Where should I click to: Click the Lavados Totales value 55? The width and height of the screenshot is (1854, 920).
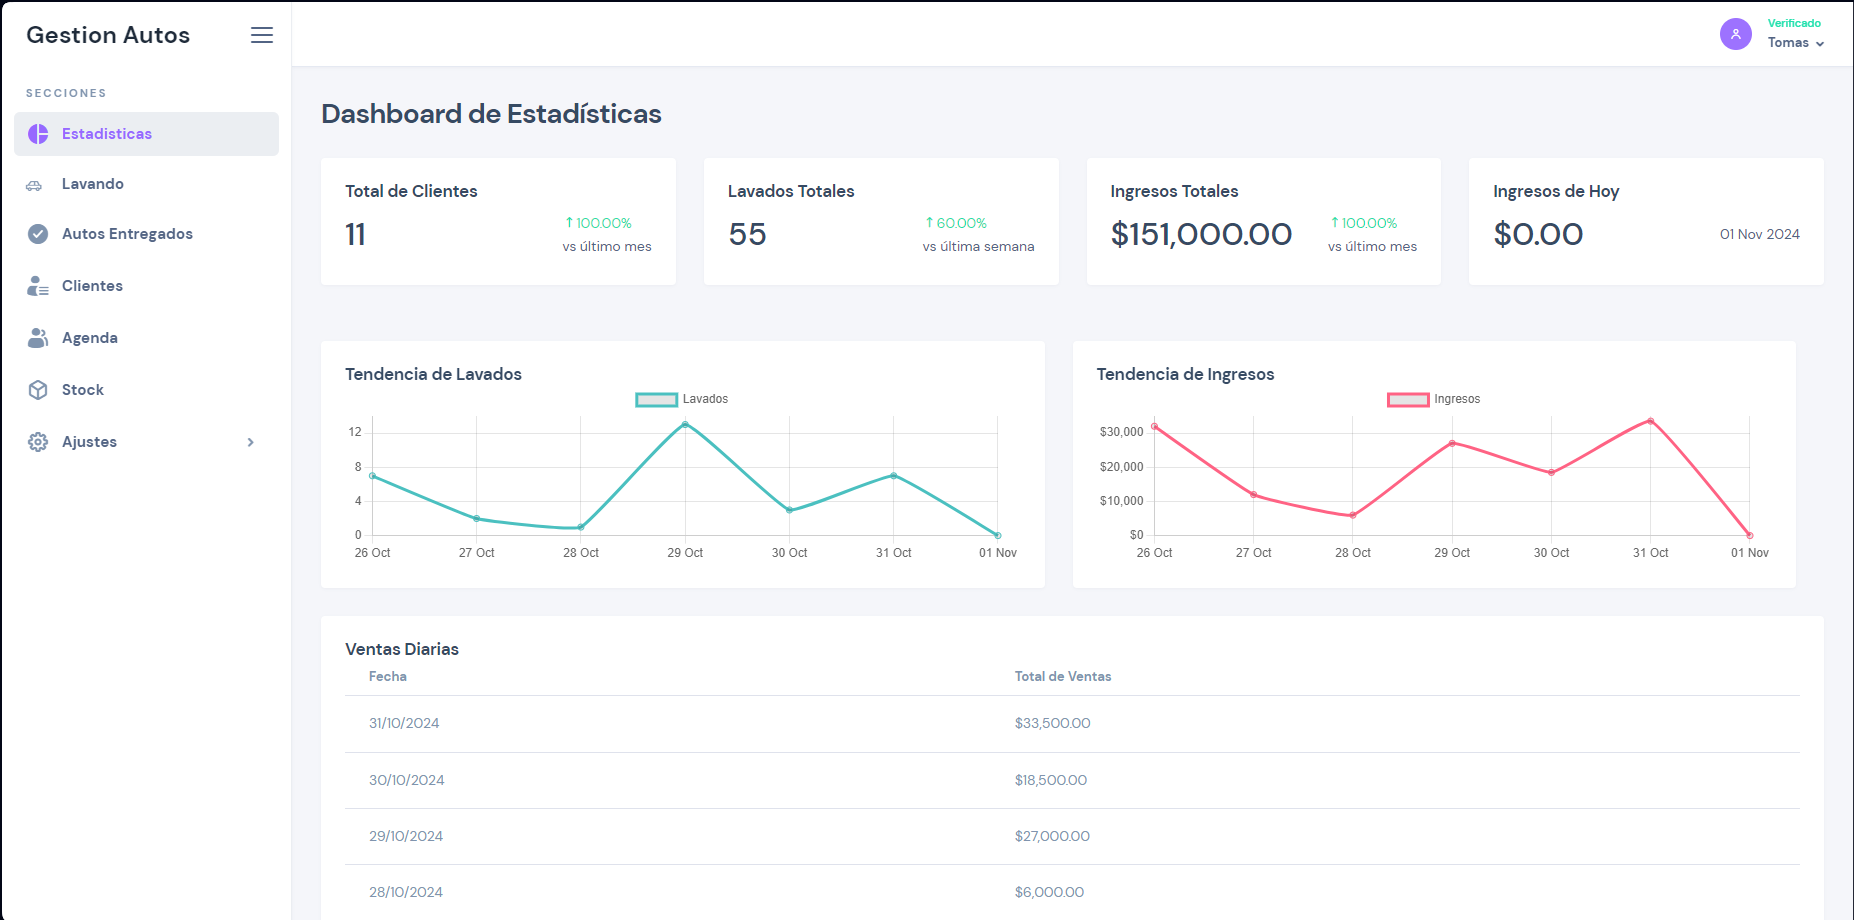[747, 234]
